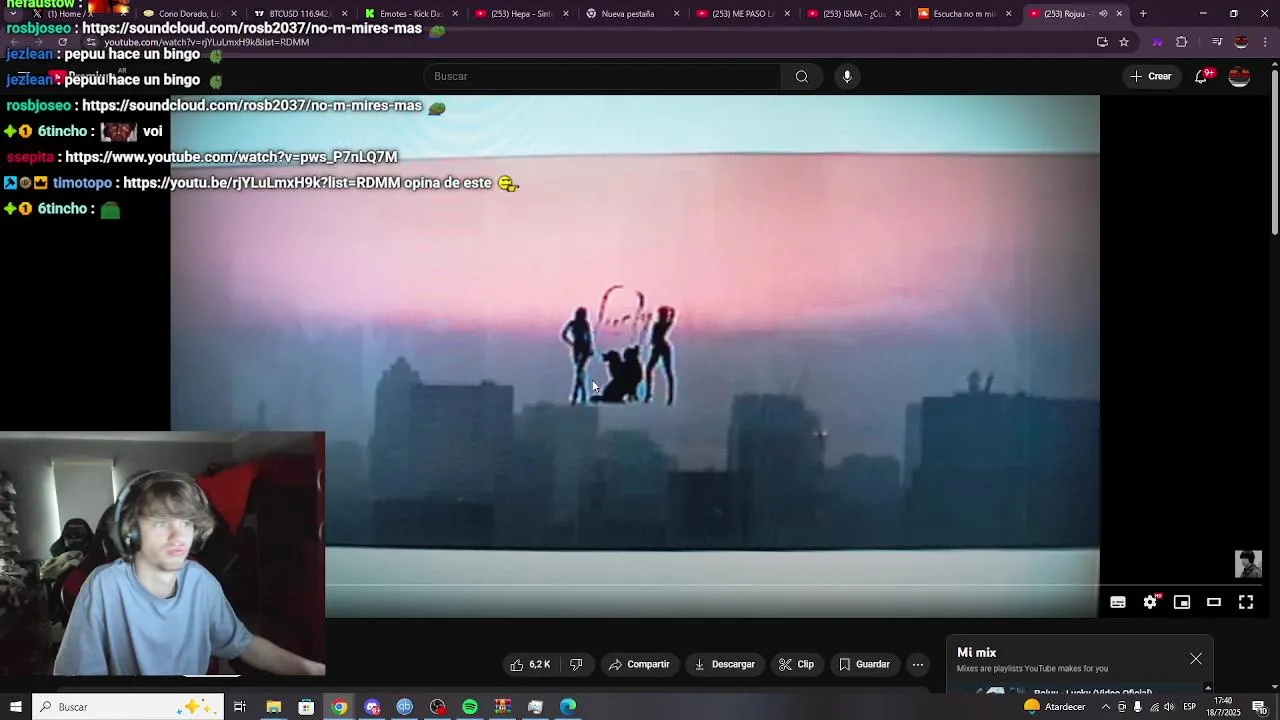Click Windows taskbar Buscar search box
This screenshot has height=720, width=1280.
[128, 707]
